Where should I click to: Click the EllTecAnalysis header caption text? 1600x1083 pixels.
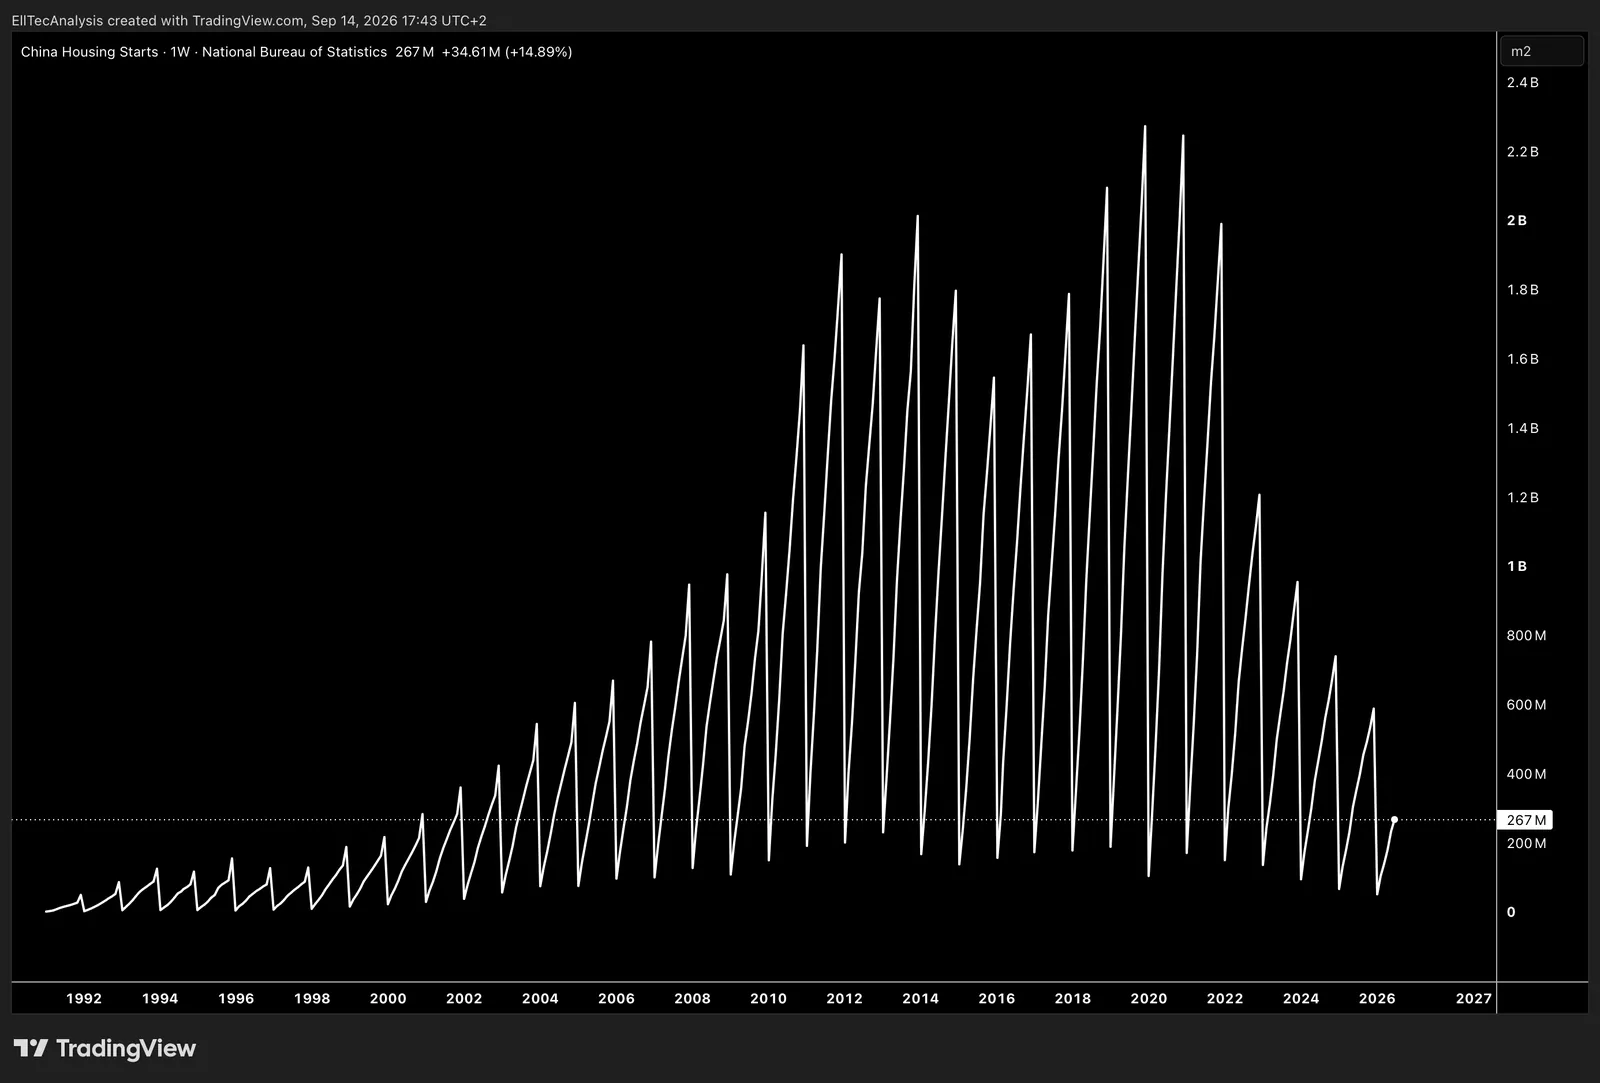tap(249, 20)
